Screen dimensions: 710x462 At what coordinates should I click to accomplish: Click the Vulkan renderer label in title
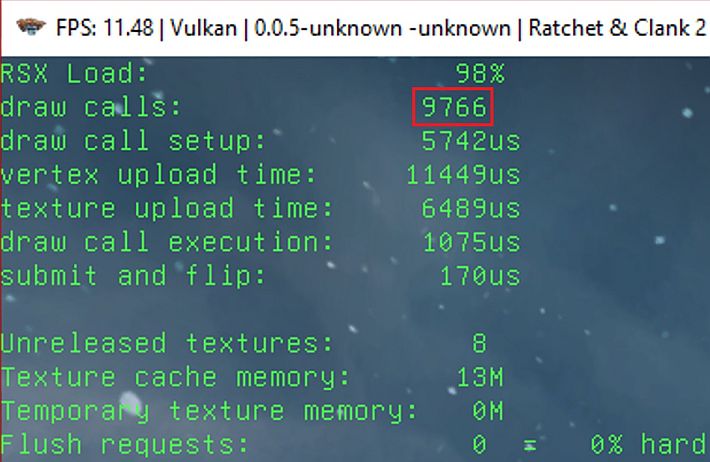point(204,28)
